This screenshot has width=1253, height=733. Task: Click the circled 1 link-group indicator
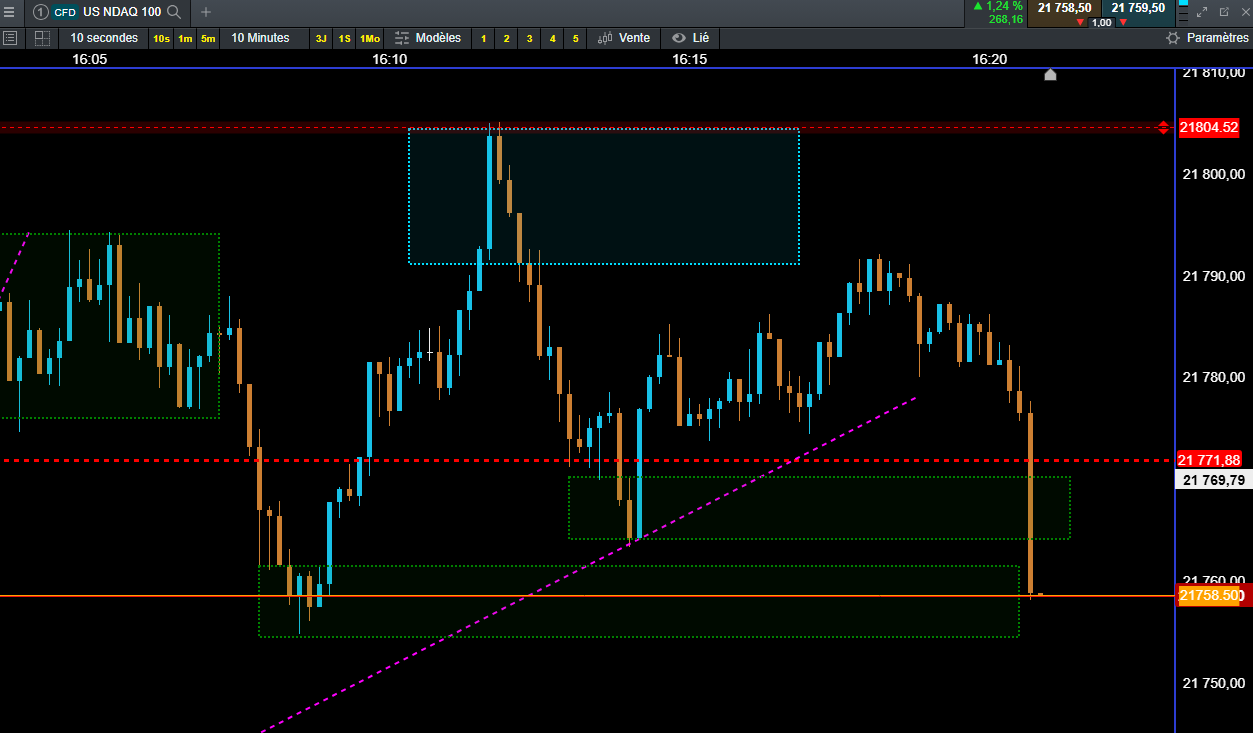tap(40, 12)
